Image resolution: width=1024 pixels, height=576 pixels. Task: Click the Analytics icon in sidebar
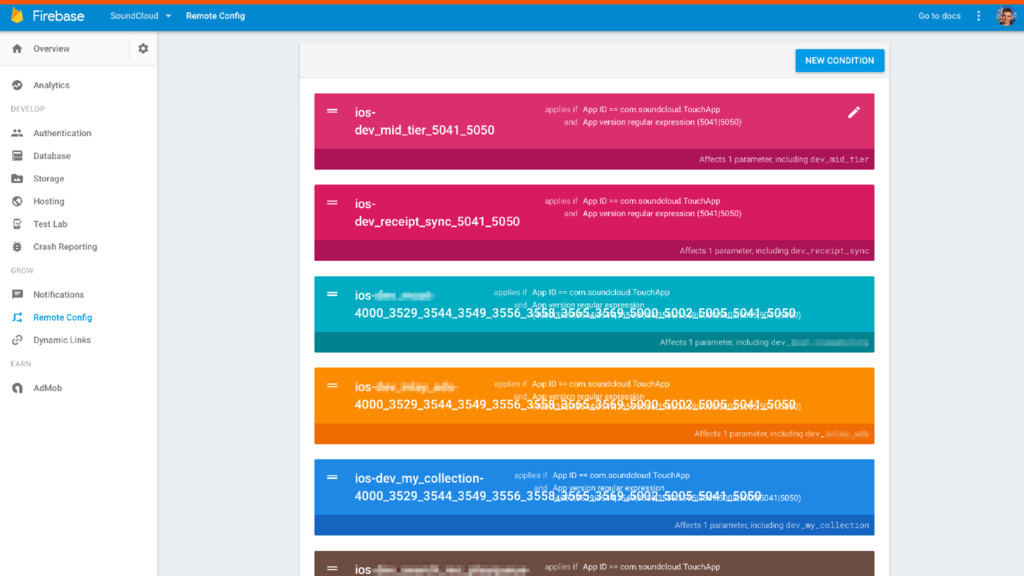(17, 85)
